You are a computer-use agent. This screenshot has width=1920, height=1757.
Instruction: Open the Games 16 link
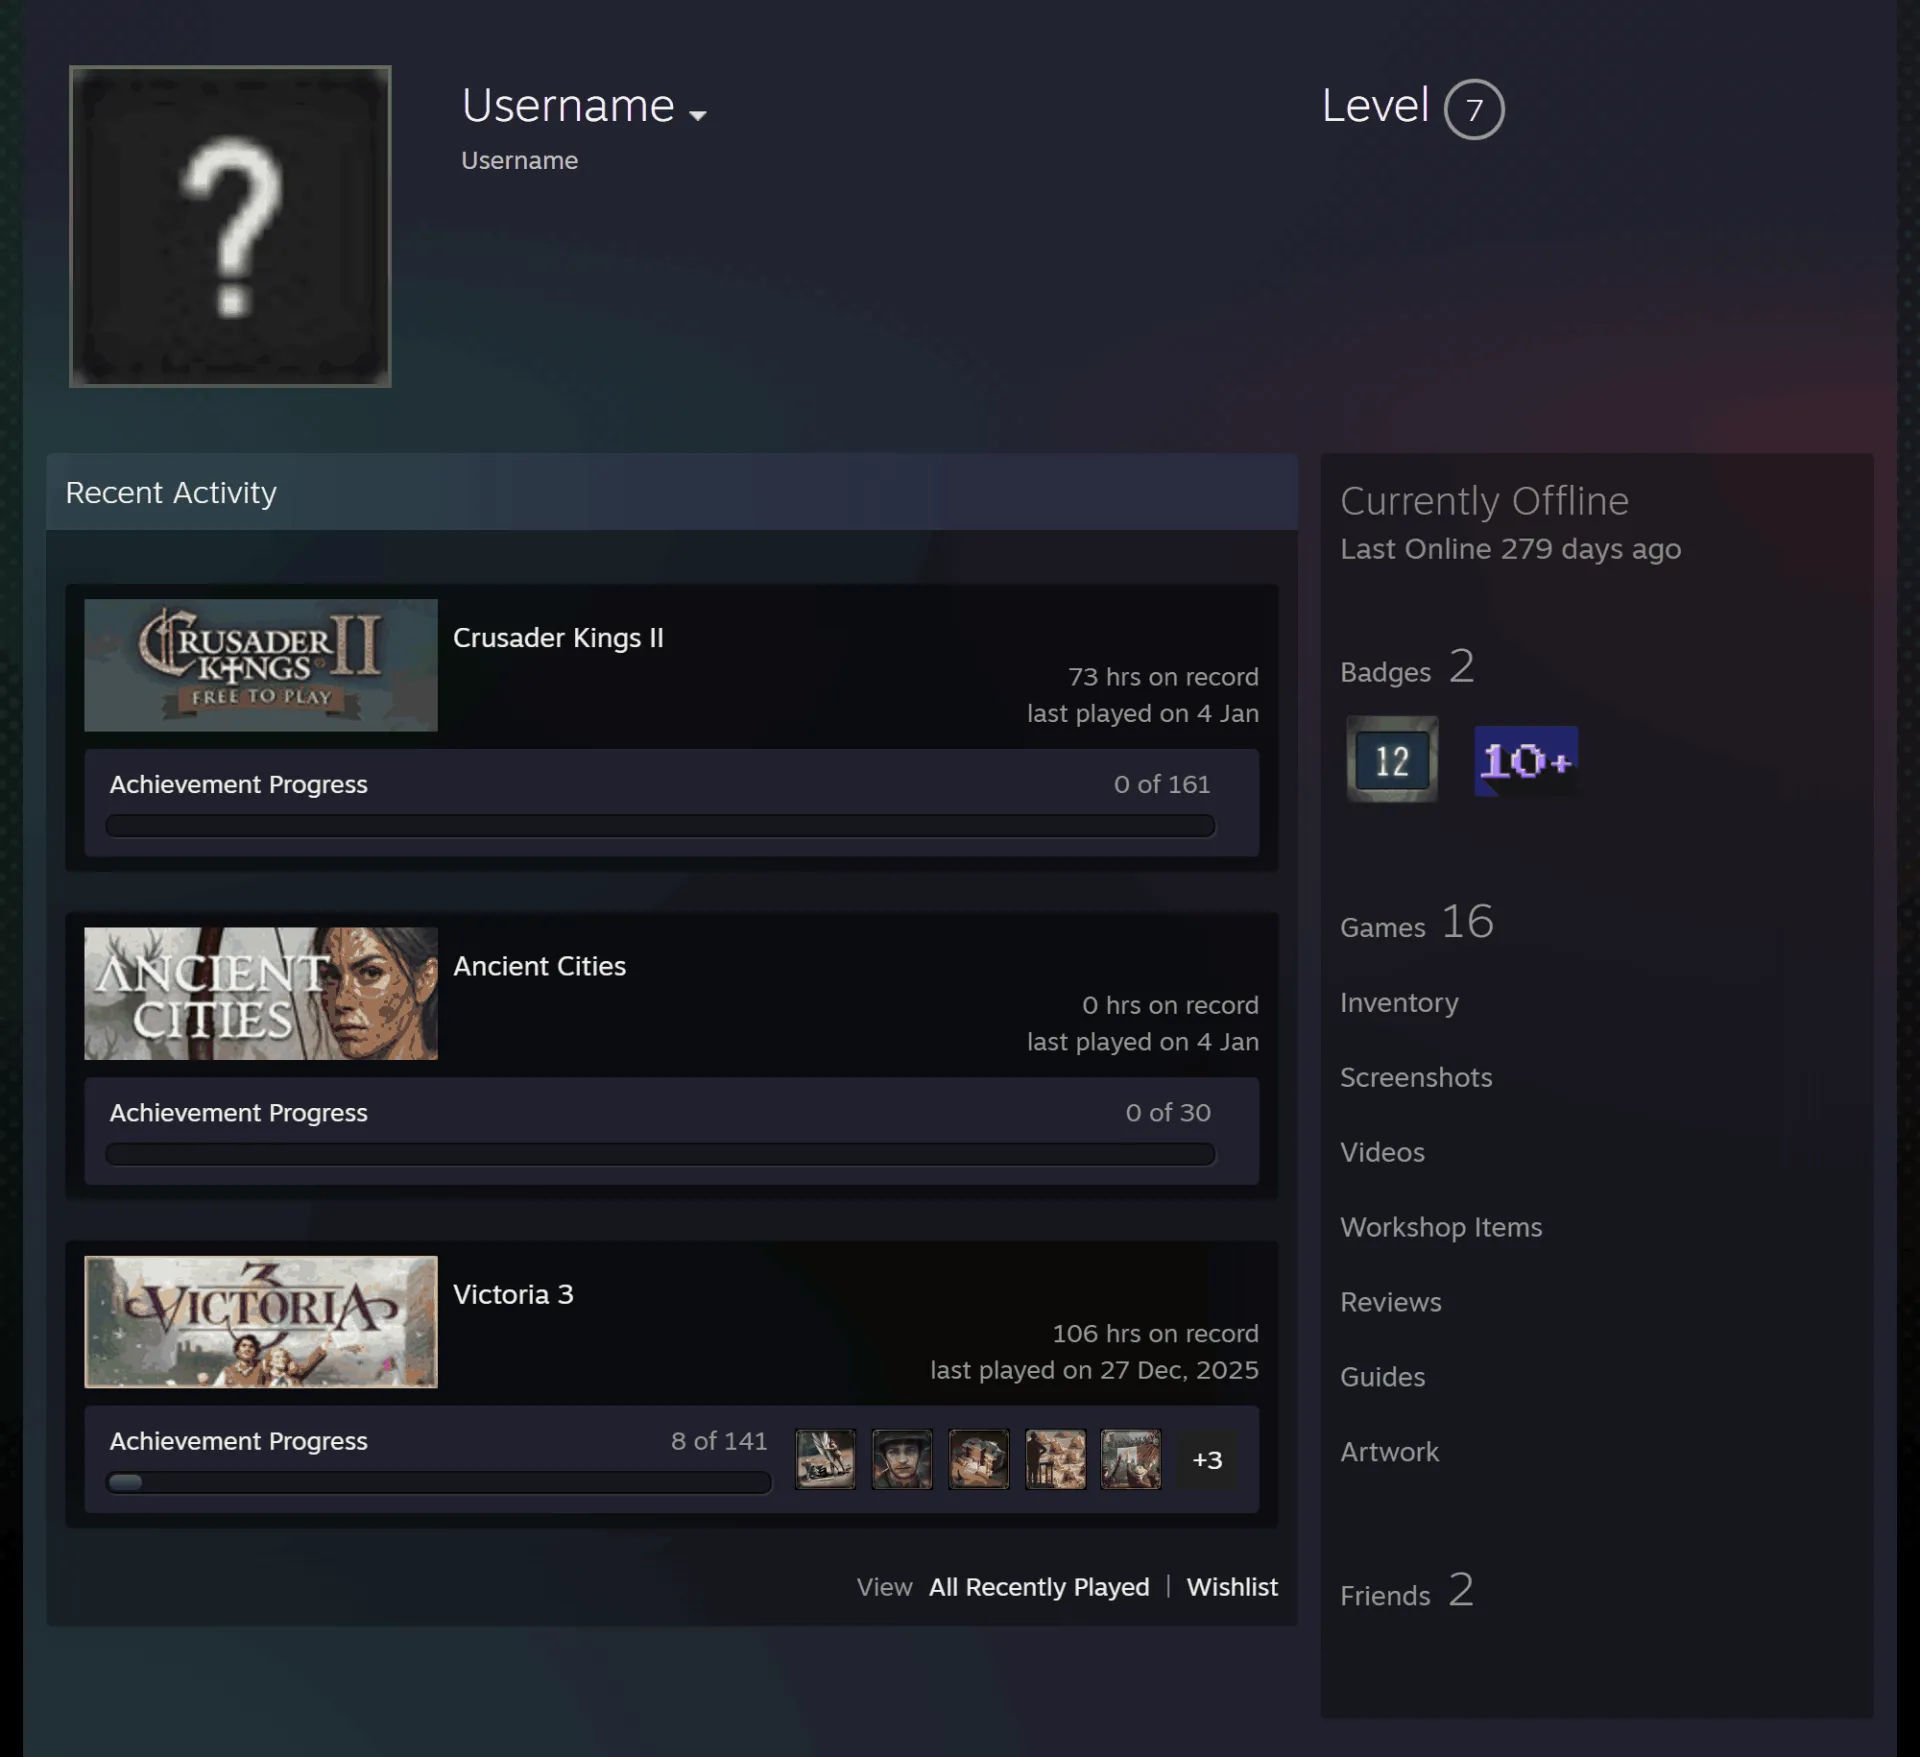click(1417, 922)
